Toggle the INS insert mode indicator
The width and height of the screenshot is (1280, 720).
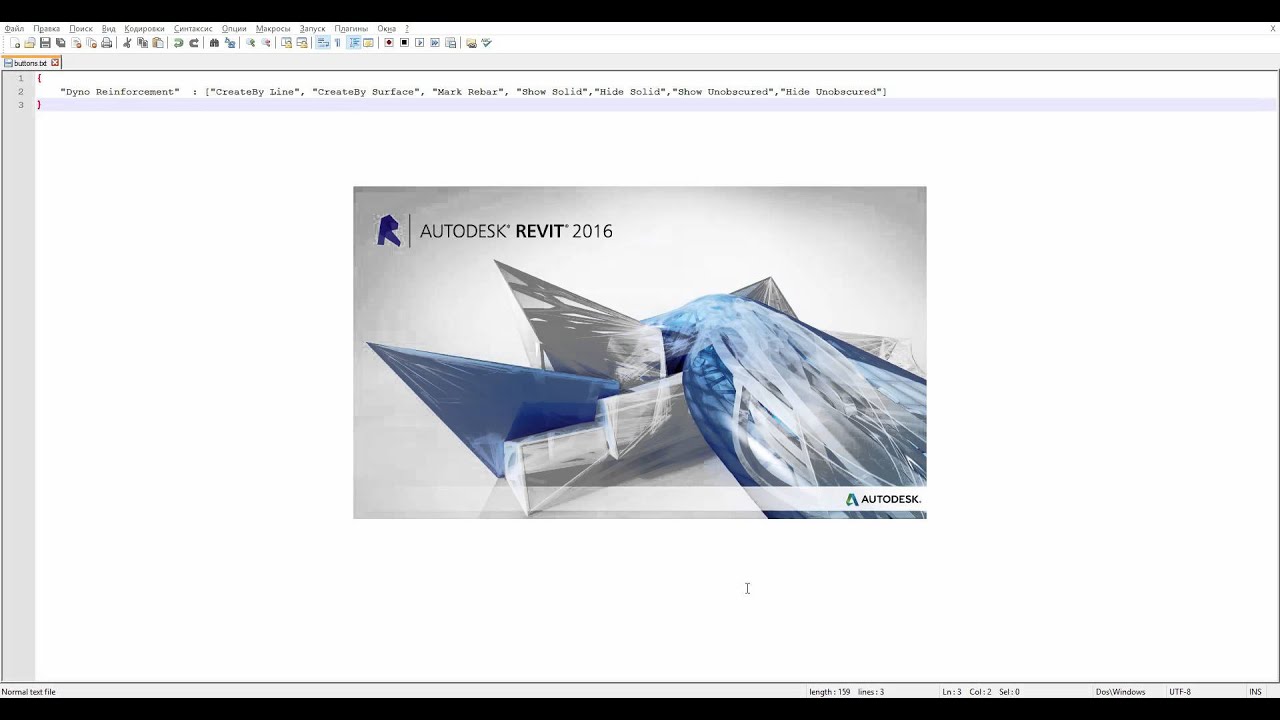pos(1255,692)
